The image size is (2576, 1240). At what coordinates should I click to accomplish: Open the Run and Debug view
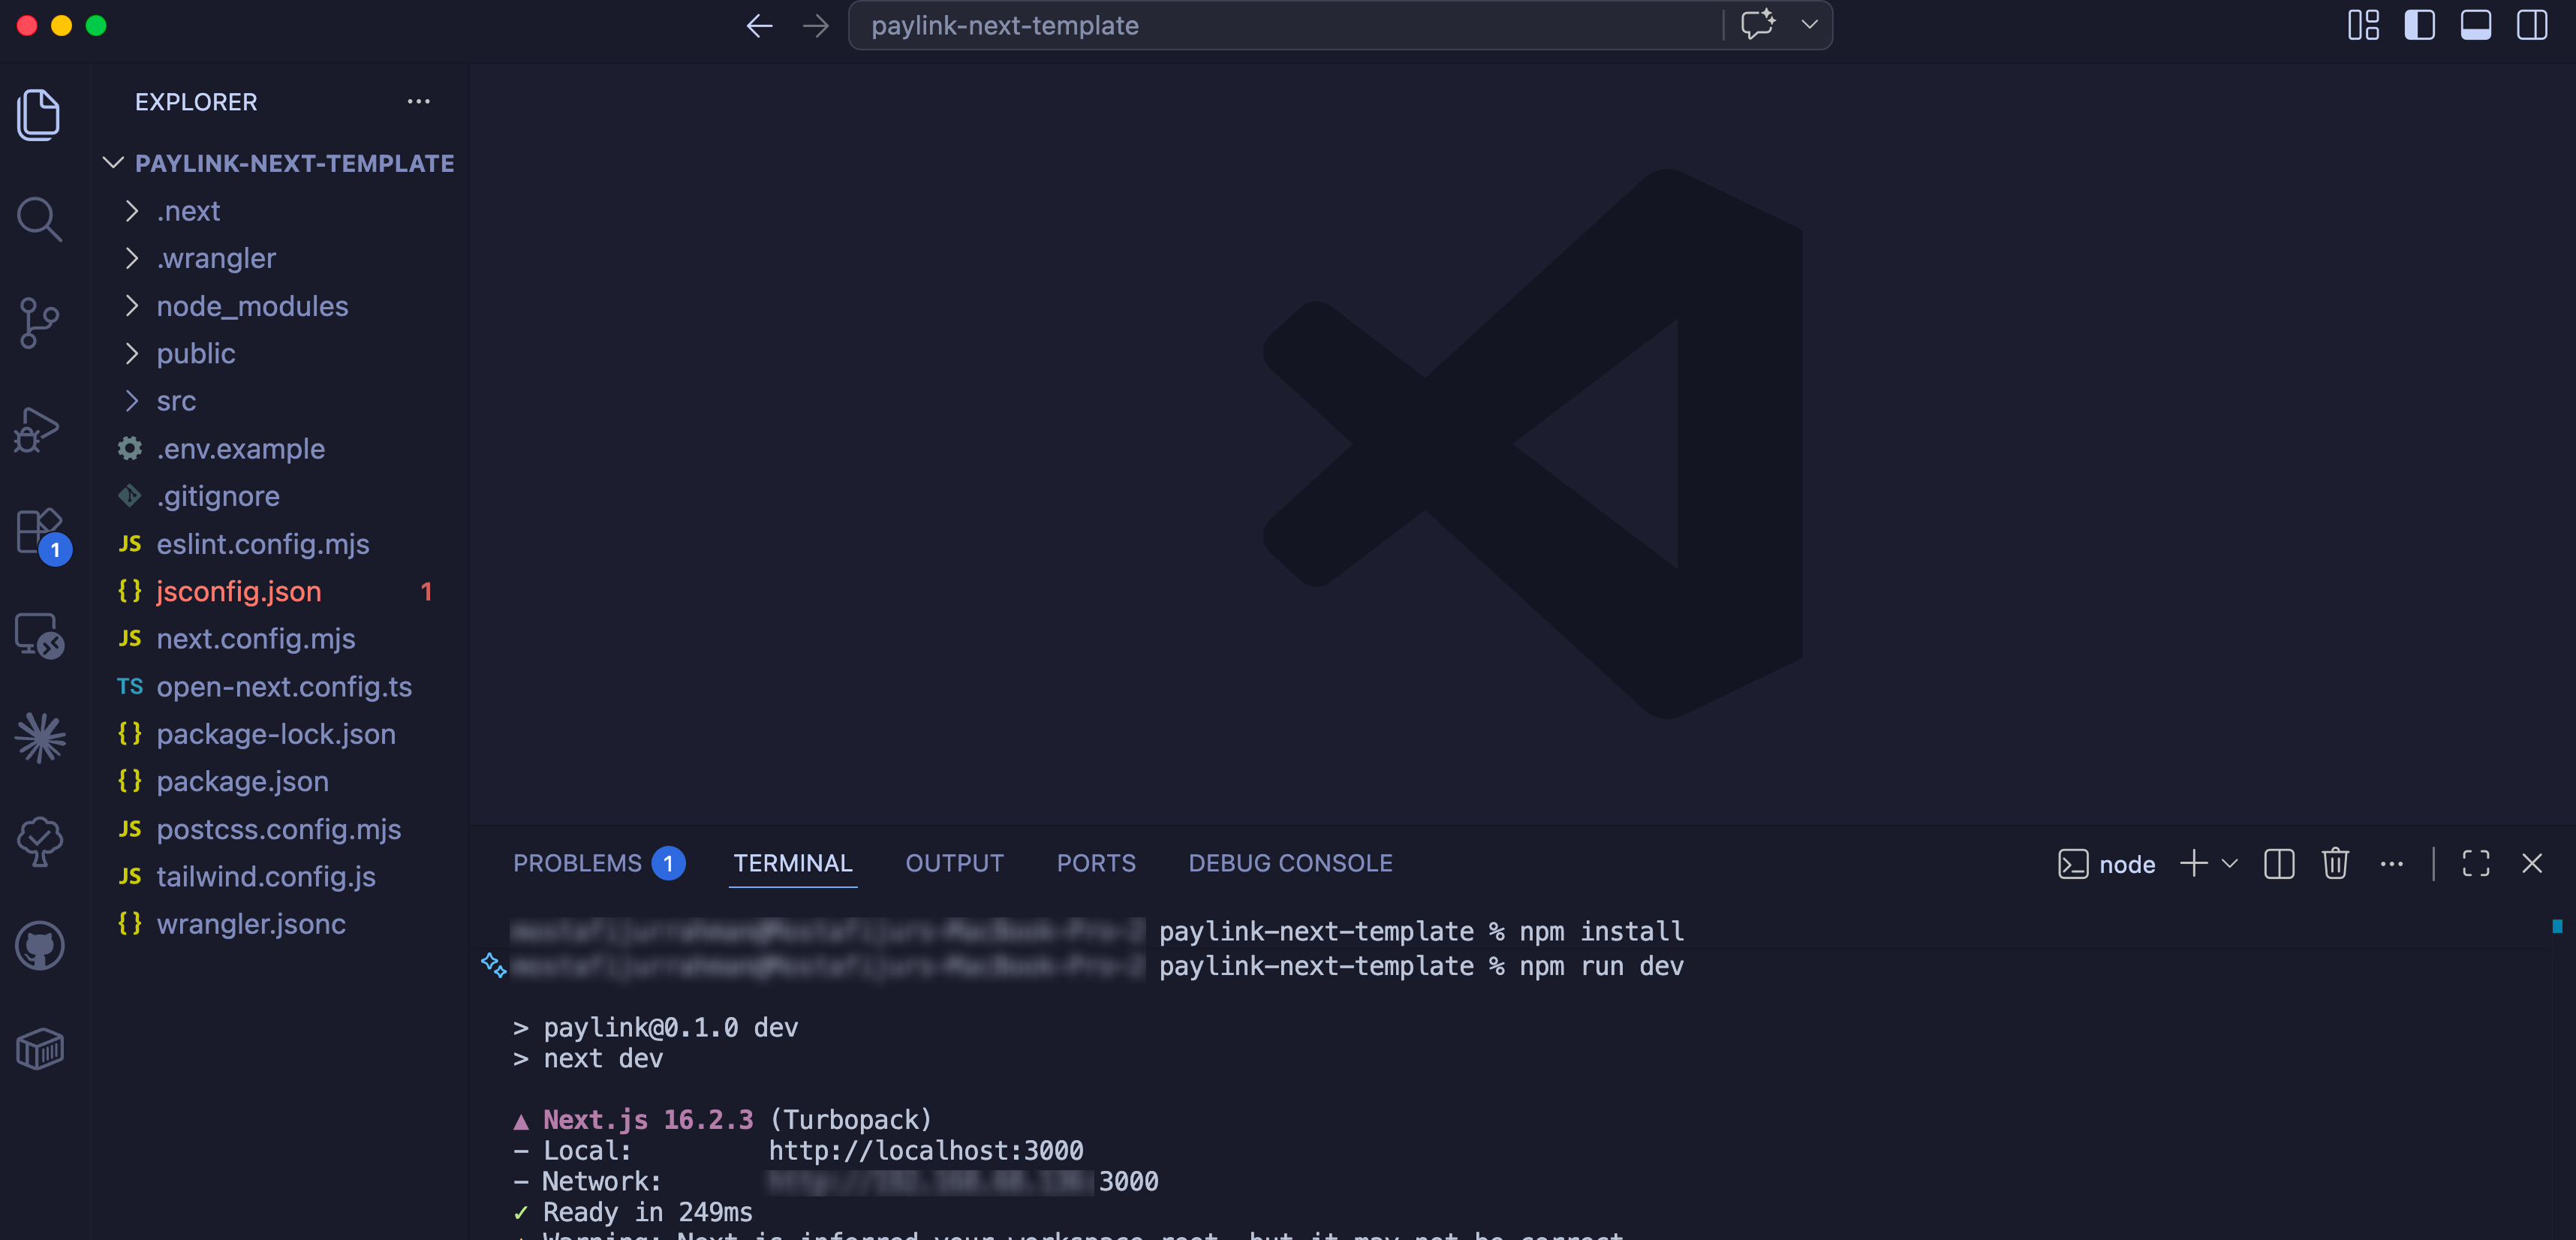(38, 429)
